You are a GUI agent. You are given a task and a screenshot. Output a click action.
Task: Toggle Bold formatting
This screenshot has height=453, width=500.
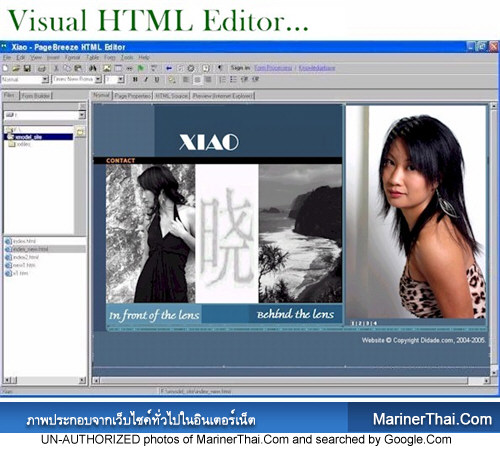pos(135,79)
